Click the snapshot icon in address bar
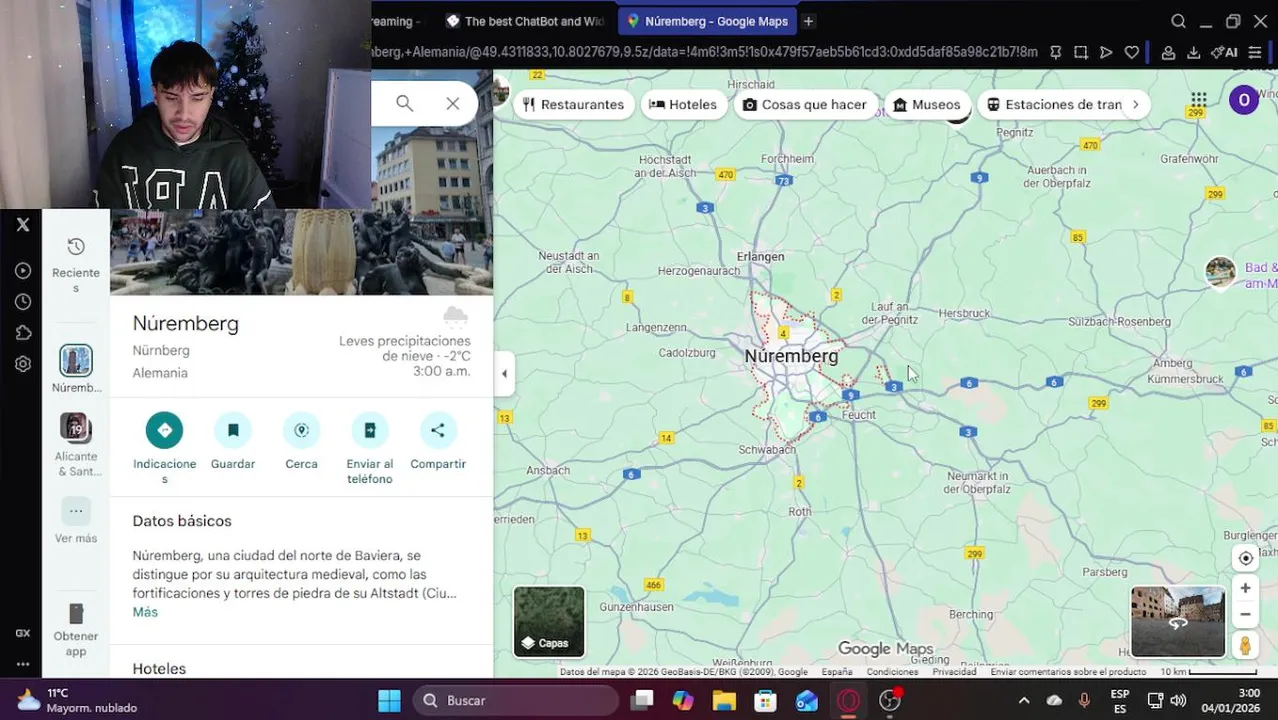Screen dimensions: 1278x720 click(x=1080, y=52)
